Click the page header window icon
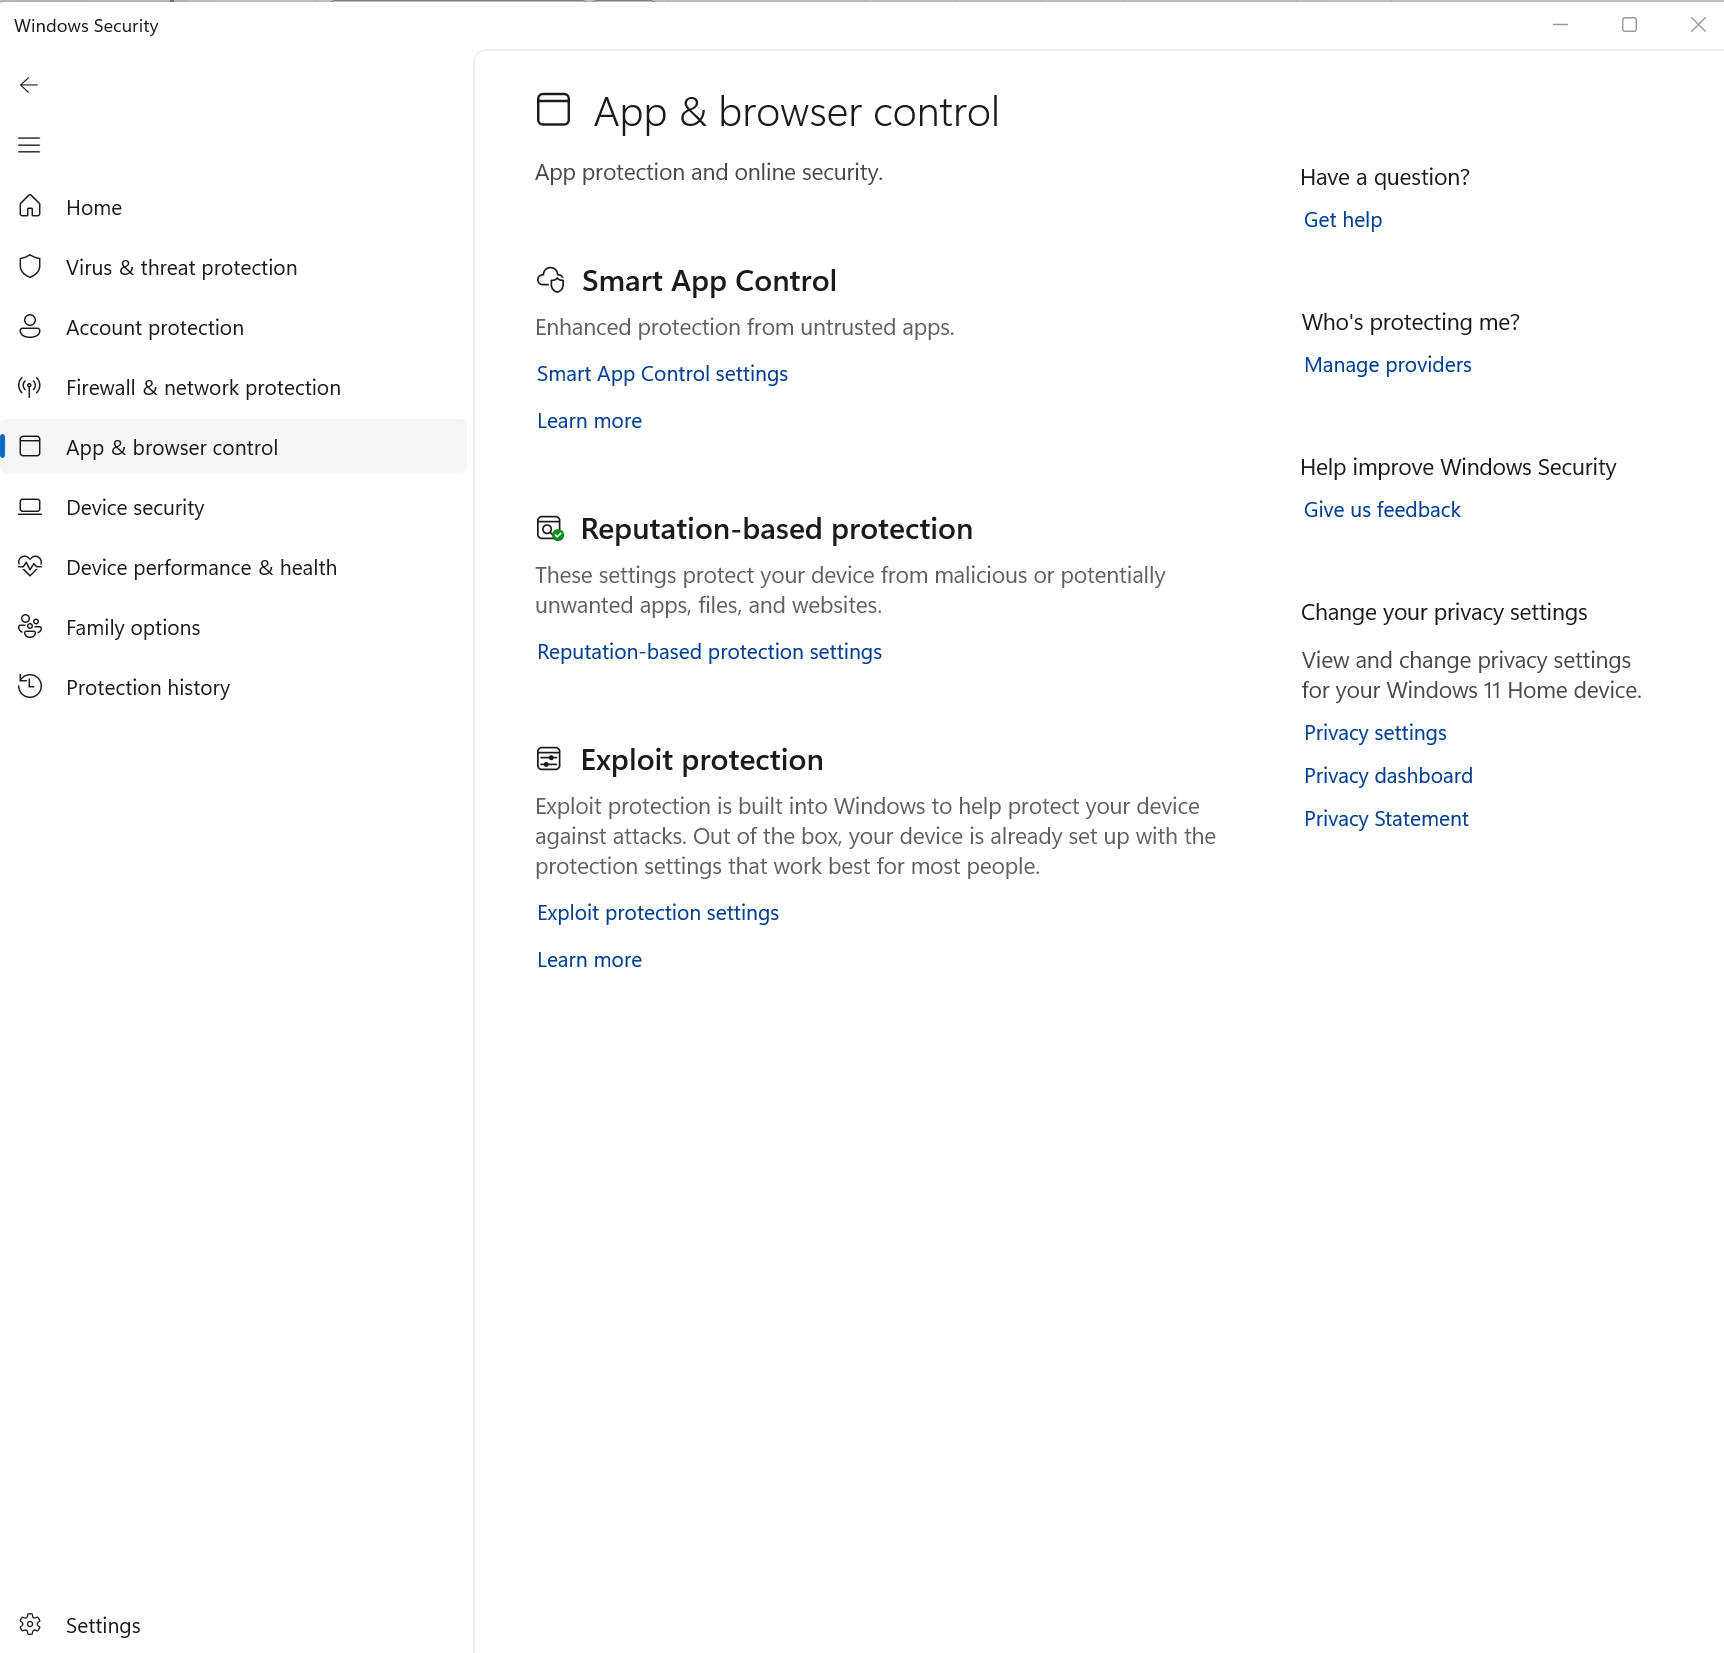 553,110
